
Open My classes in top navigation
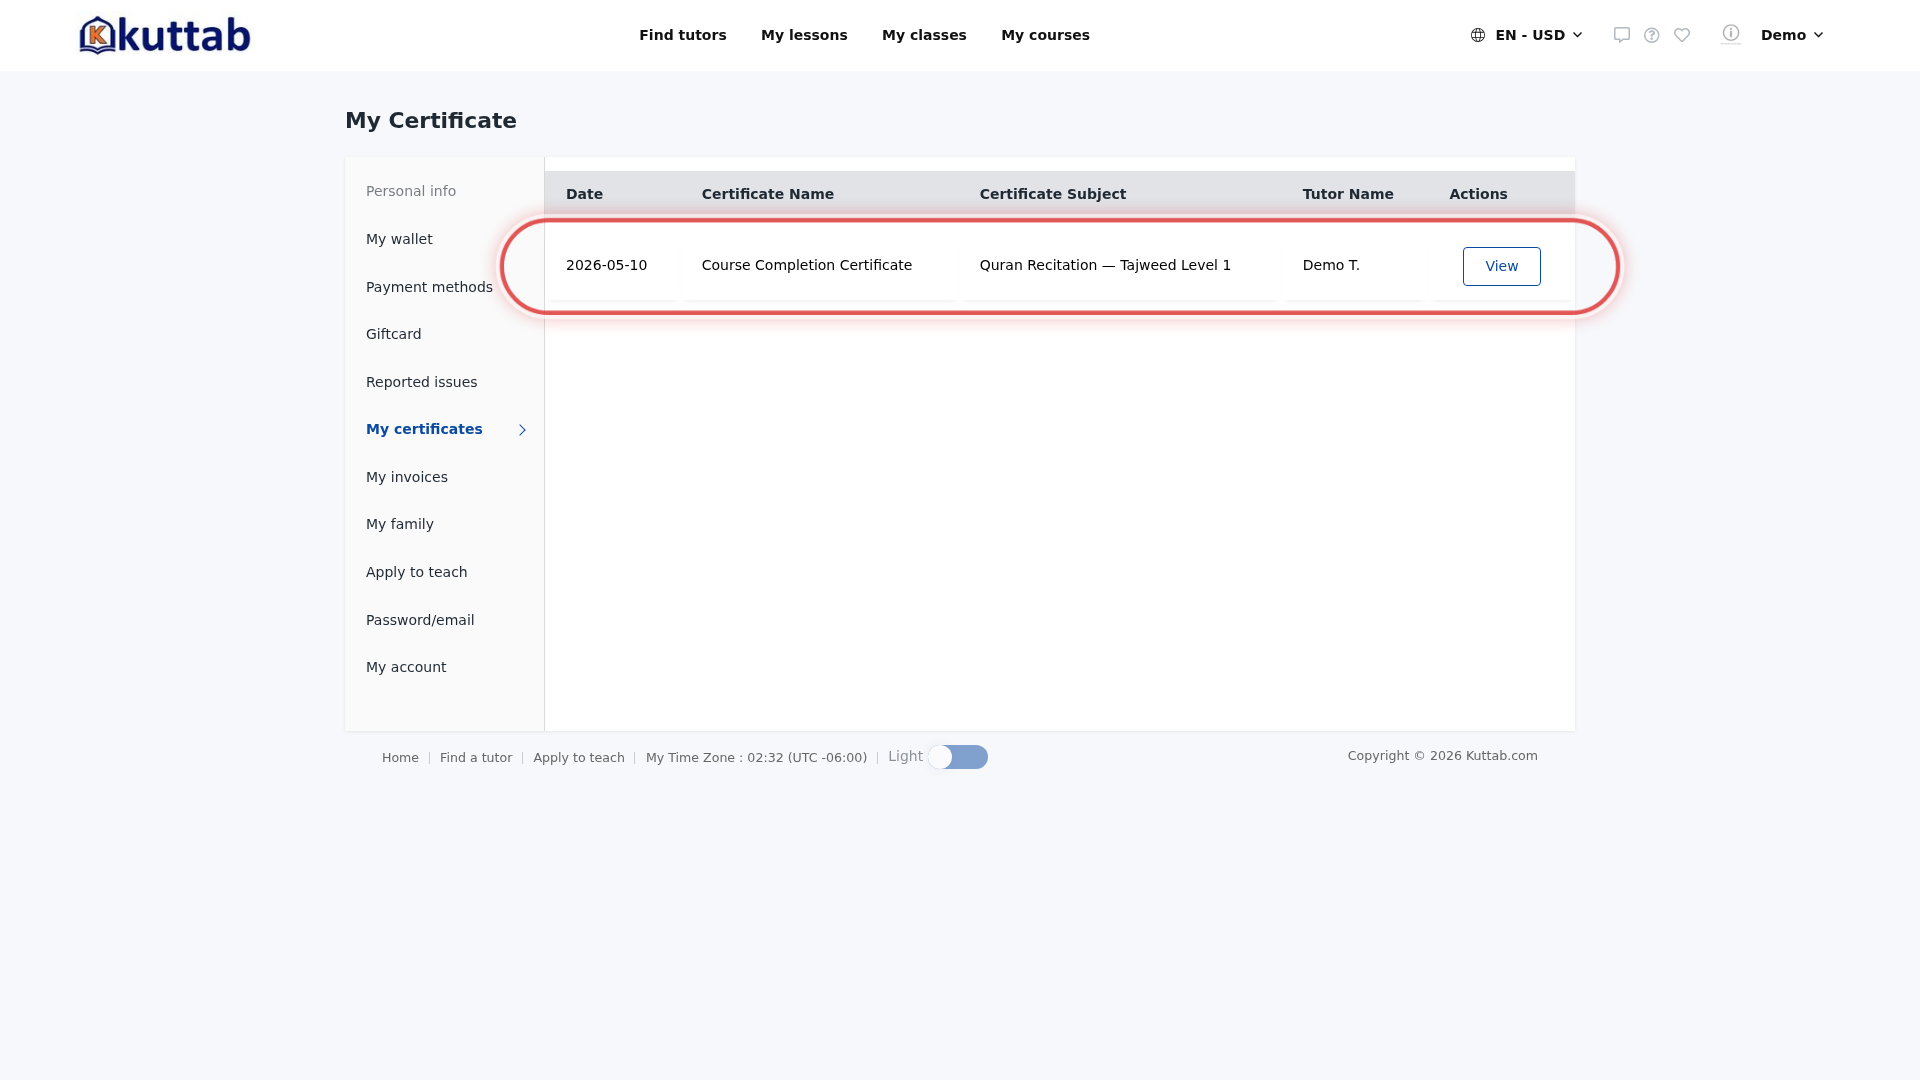(924, 35)
